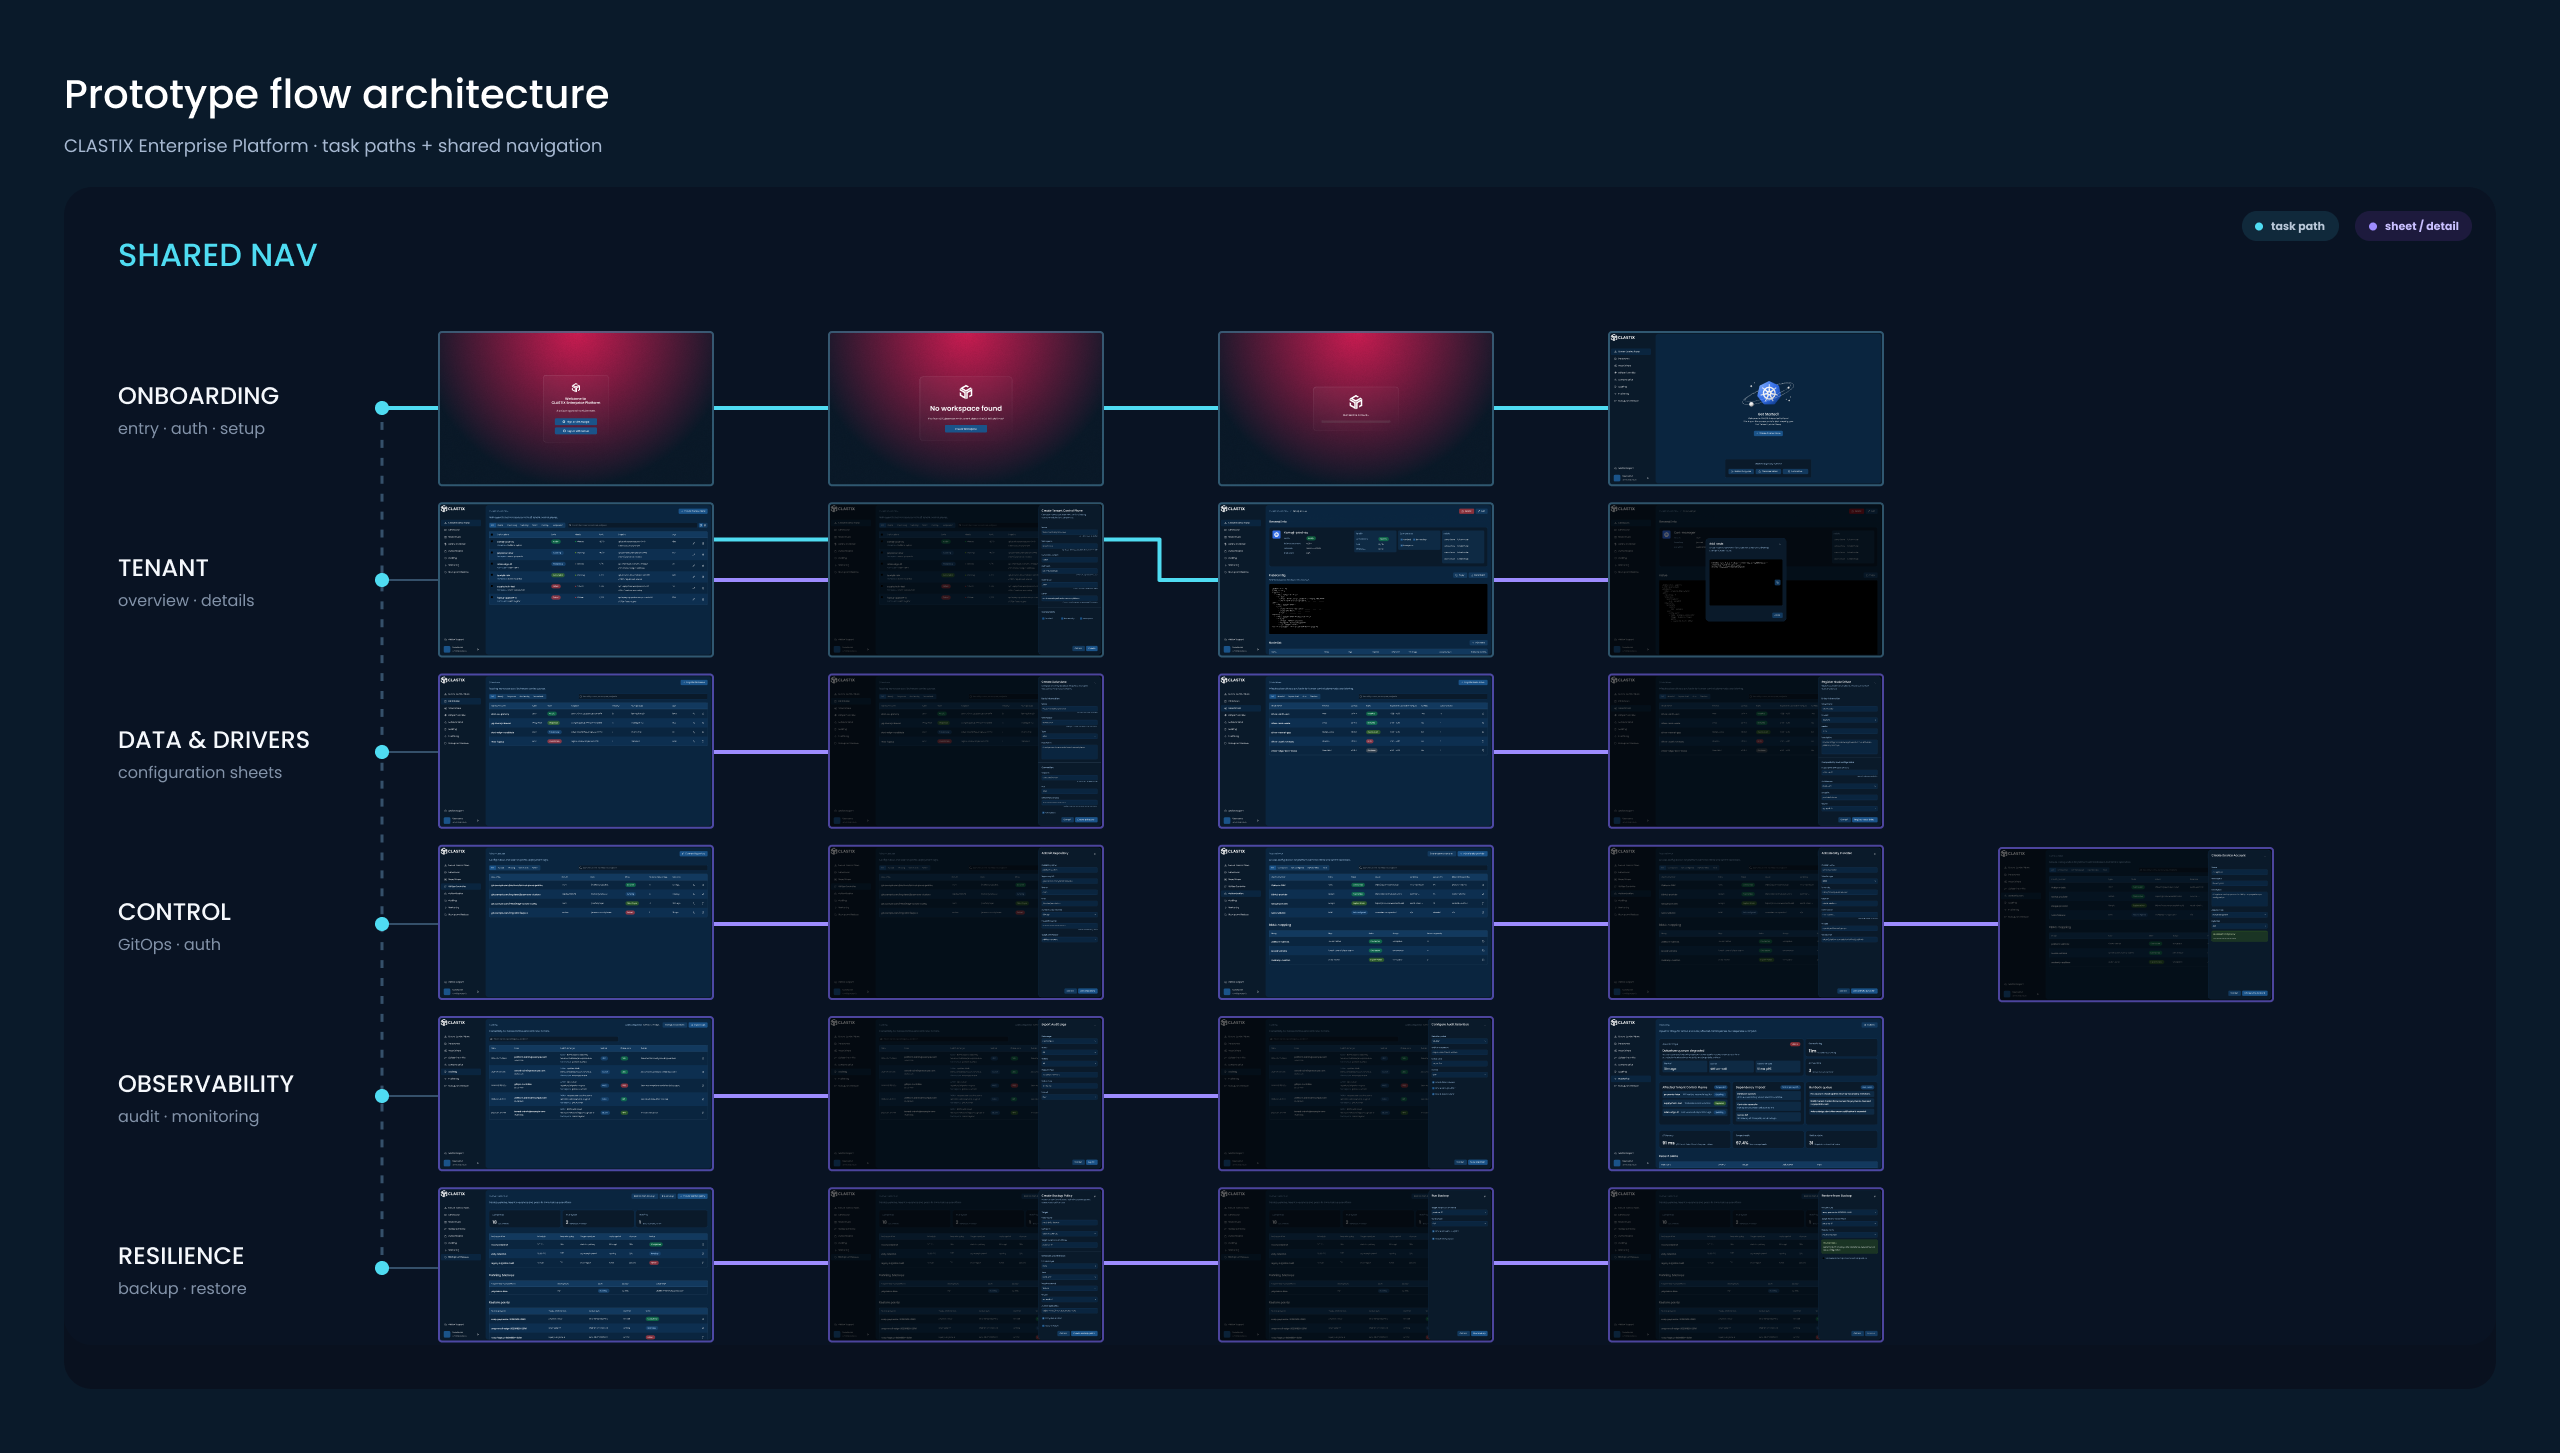Screen dimensions: 2560x1453
Task: Click the cyan dot in the task path legend
Action: 2259,226
